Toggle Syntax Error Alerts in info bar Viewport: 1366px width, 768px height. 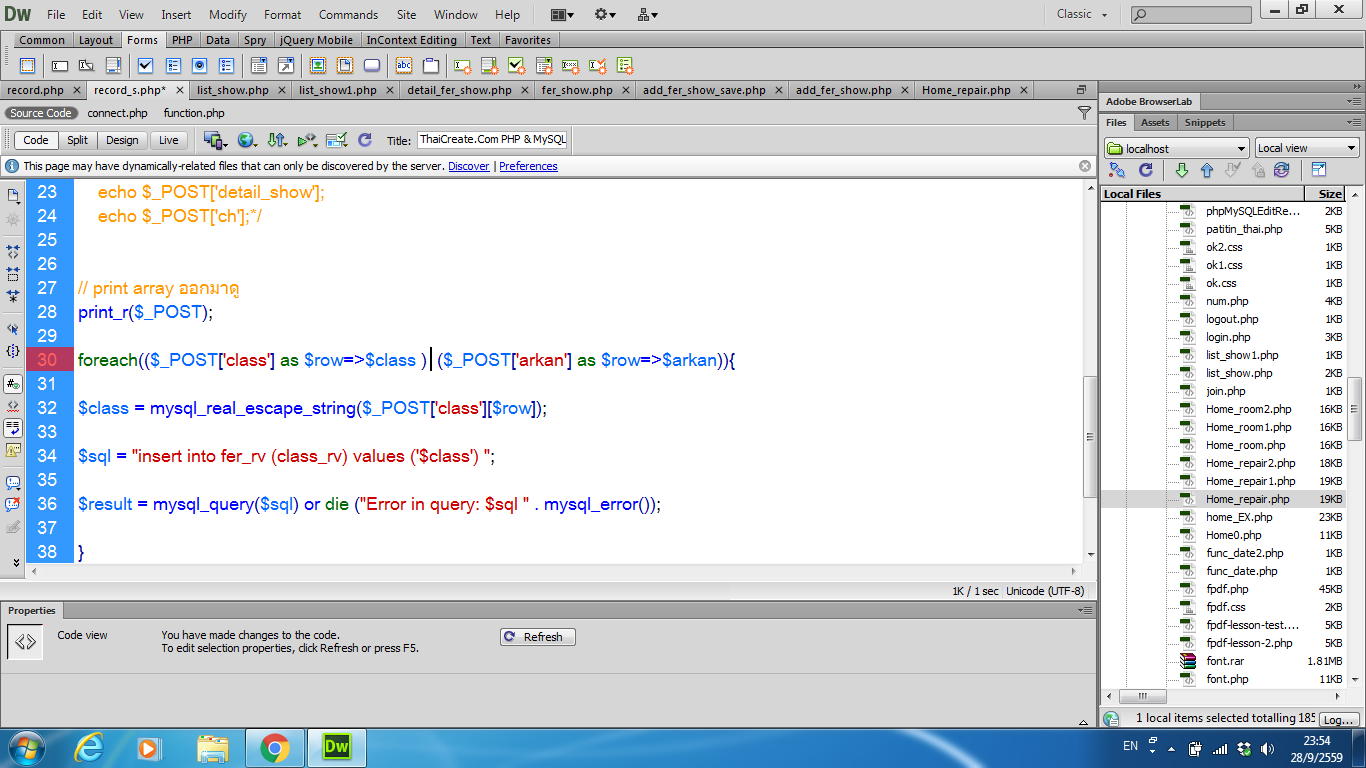point(13,450)
